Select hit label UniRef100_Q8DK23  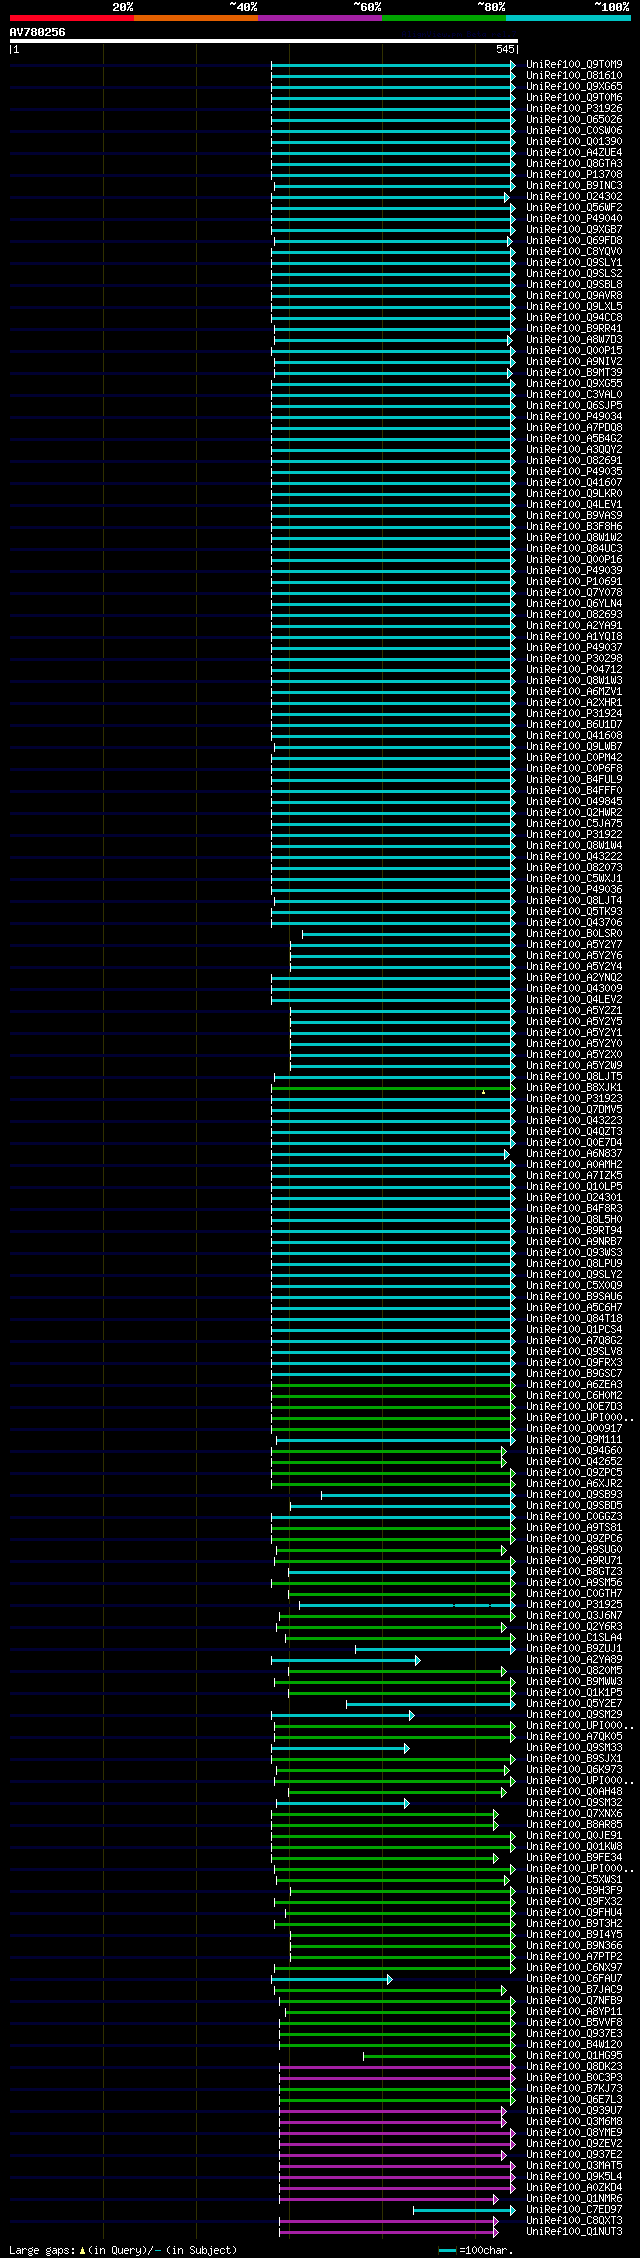click(x=574, y=2067)
